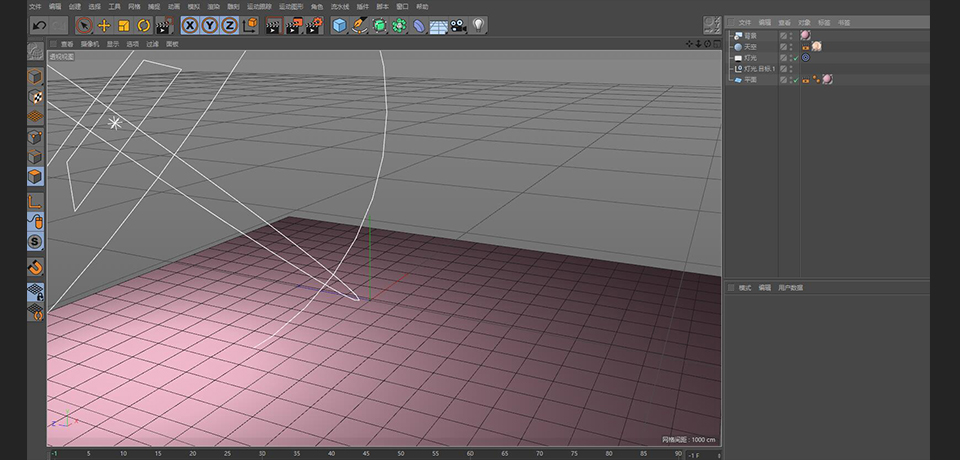Select the Rotate tool
Viewport: 960px width, 460px height.
point(143,25)
